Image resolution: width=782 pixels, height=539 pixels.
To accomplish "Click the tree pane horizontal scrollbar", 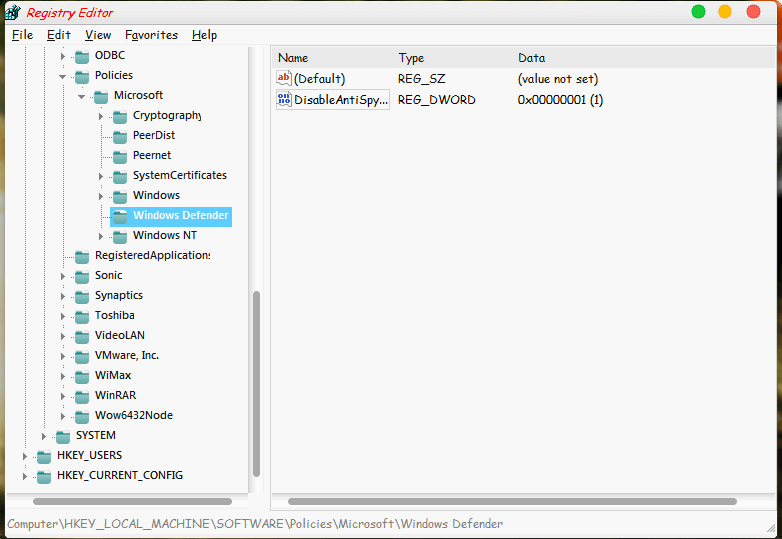I will (x=132, y=501).
